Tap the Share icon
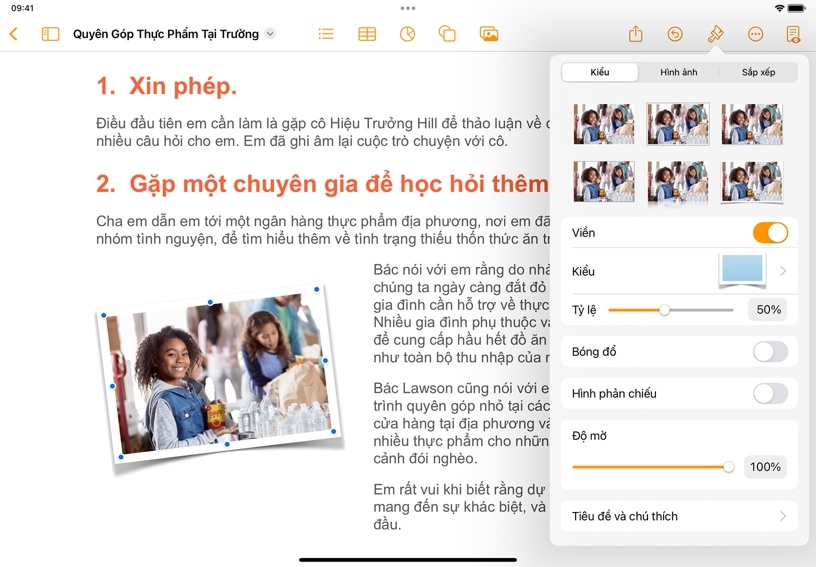This screenshot has width=816, height=567. (635, 34)
